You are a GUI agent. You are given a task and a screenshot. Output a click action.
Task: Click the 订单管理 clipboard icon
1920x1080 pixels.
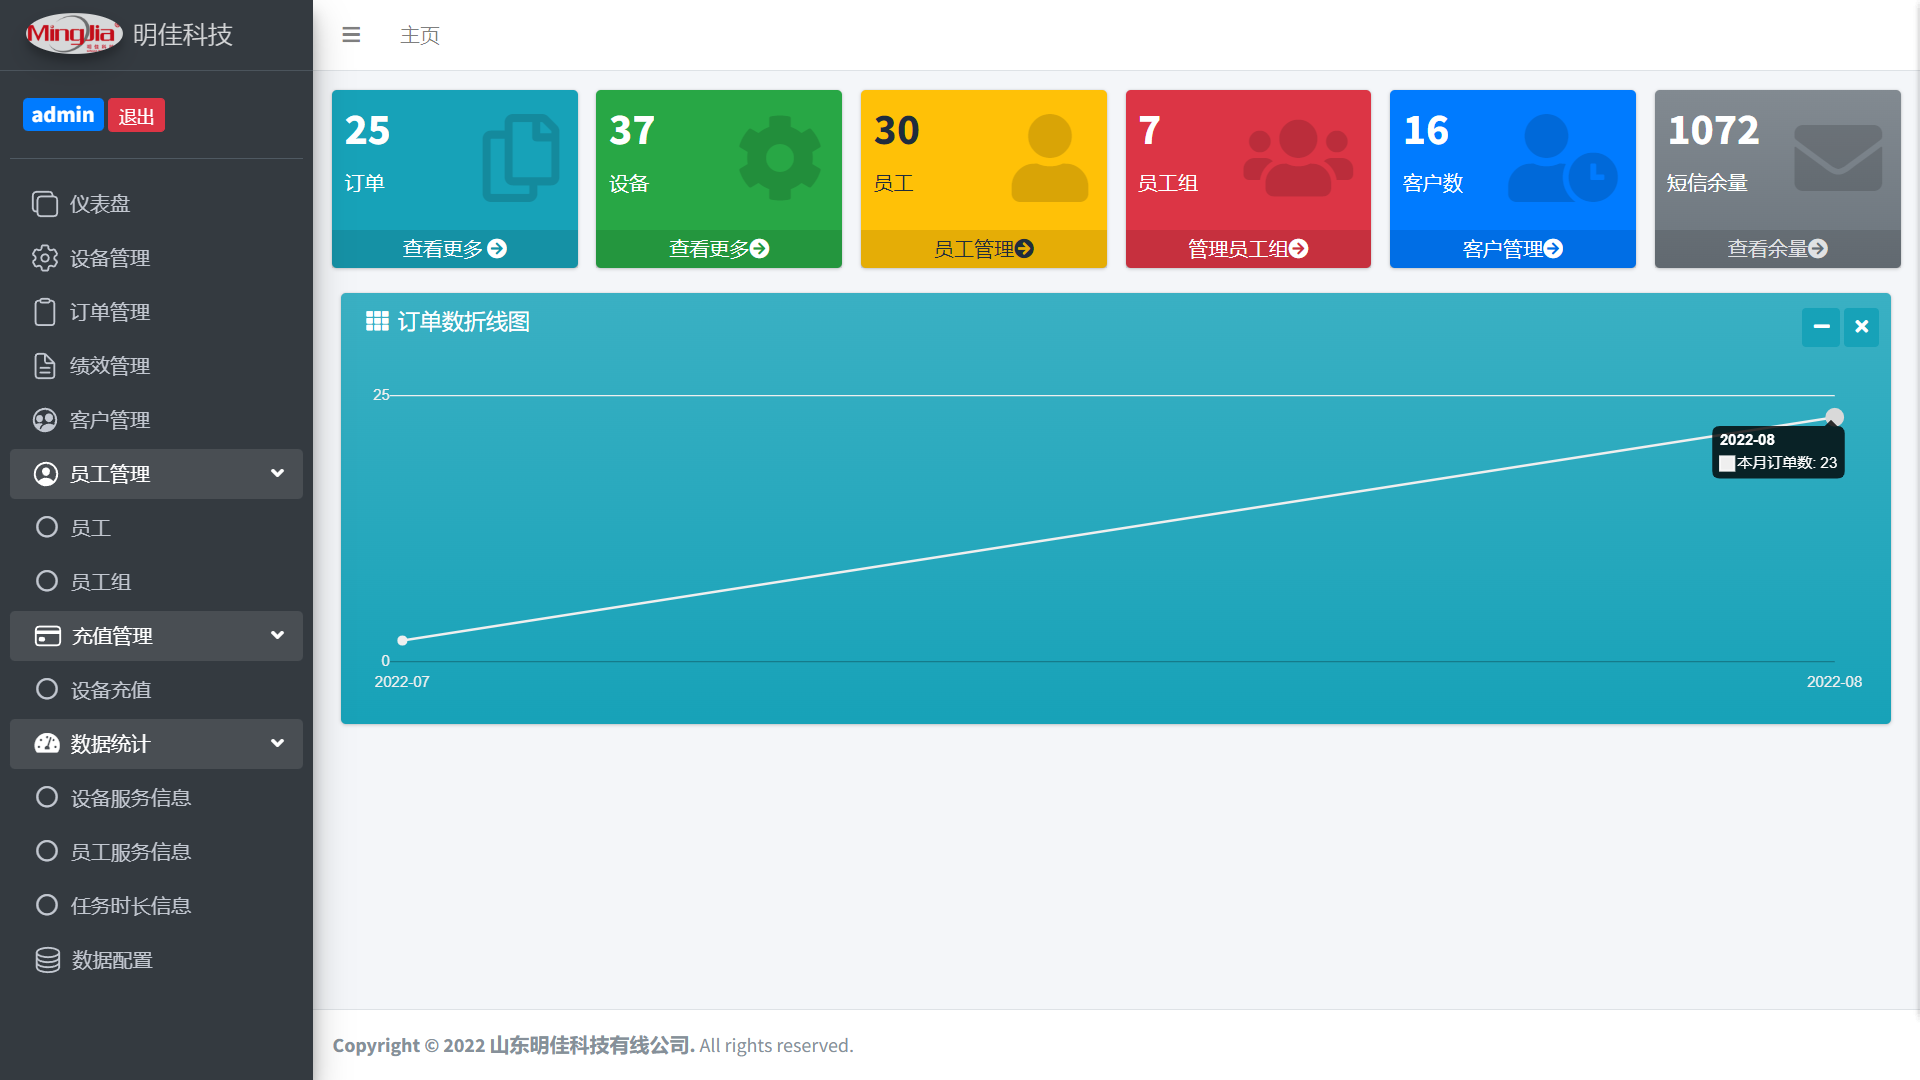(45, 312)
